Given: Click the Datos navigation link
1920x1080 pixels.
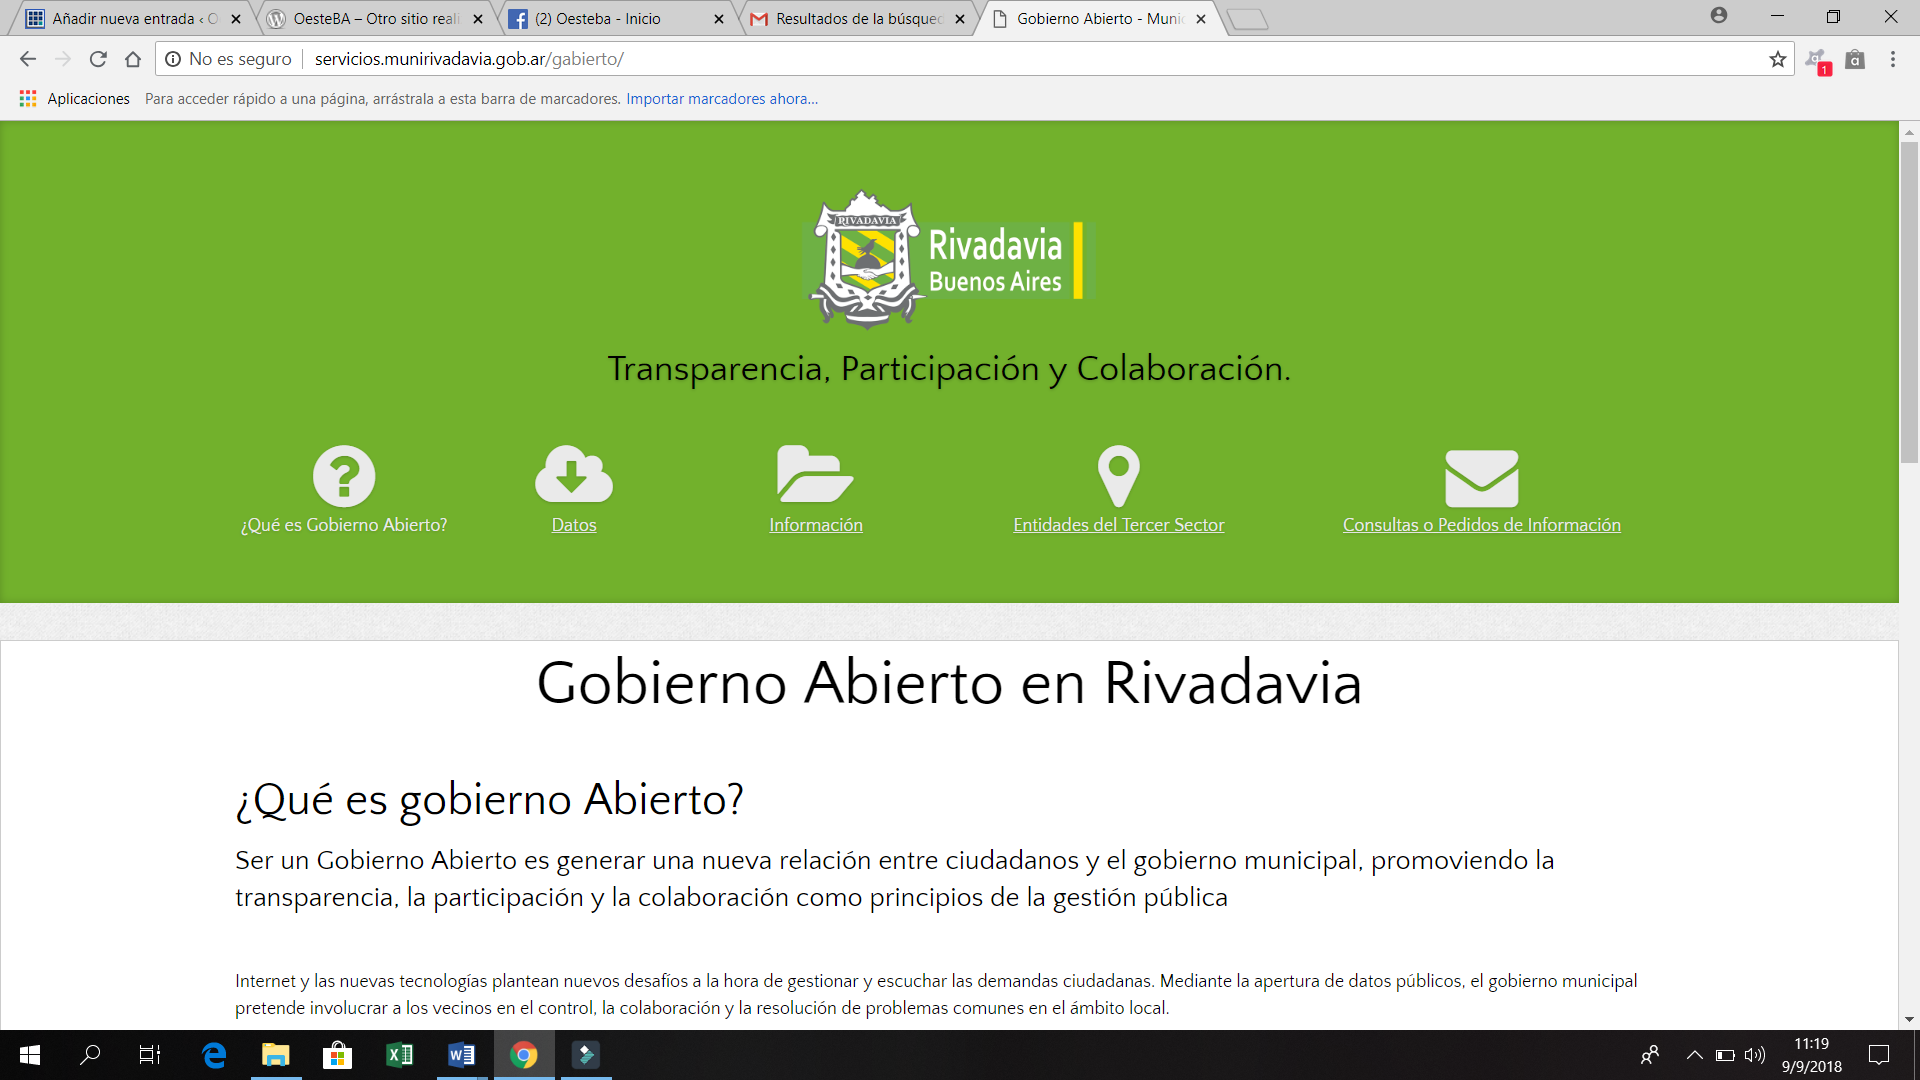Looking at the screenshot, I should (x=574, y=524).
